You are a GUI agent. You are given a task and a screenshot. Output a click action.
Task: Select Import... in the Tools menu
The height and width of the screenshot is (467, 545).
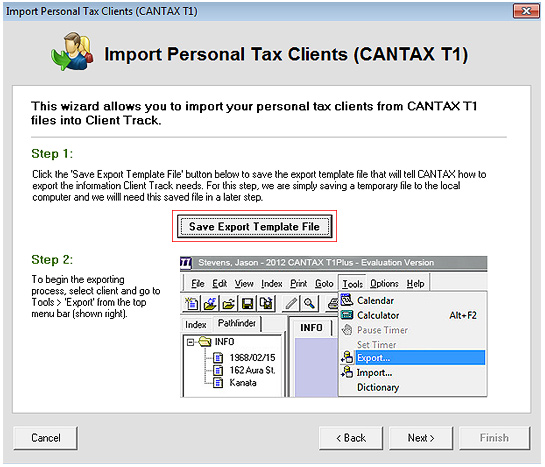point(413,372)
